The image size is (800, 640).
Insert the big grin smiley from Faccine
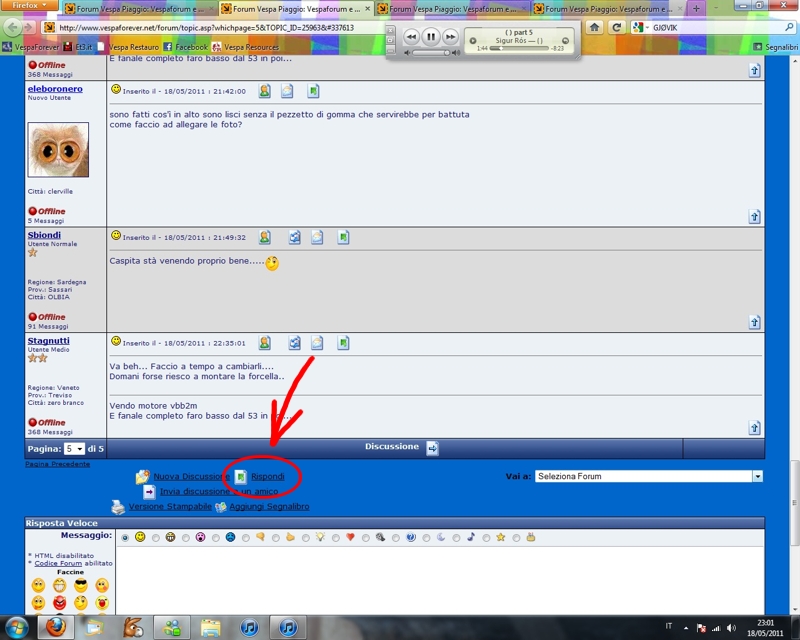click(60, 585)
